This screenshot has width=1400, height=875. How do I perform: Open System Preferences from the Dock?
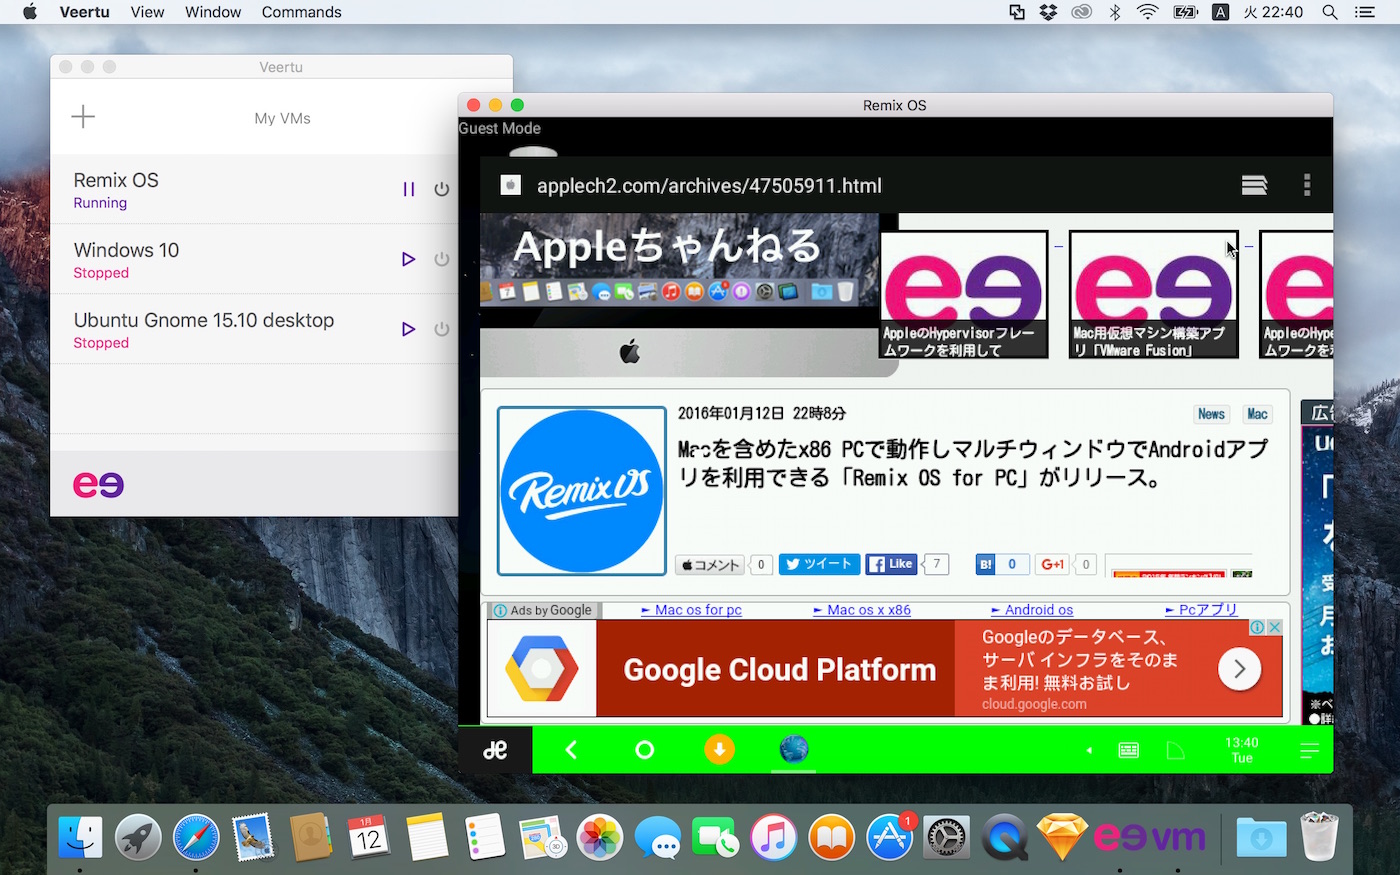tap(946, 837)
